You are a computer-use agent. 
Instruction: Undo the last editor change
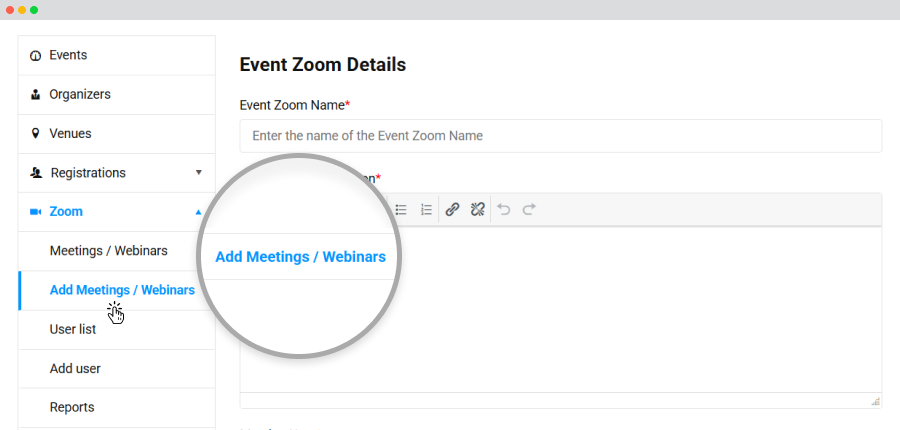504,210
